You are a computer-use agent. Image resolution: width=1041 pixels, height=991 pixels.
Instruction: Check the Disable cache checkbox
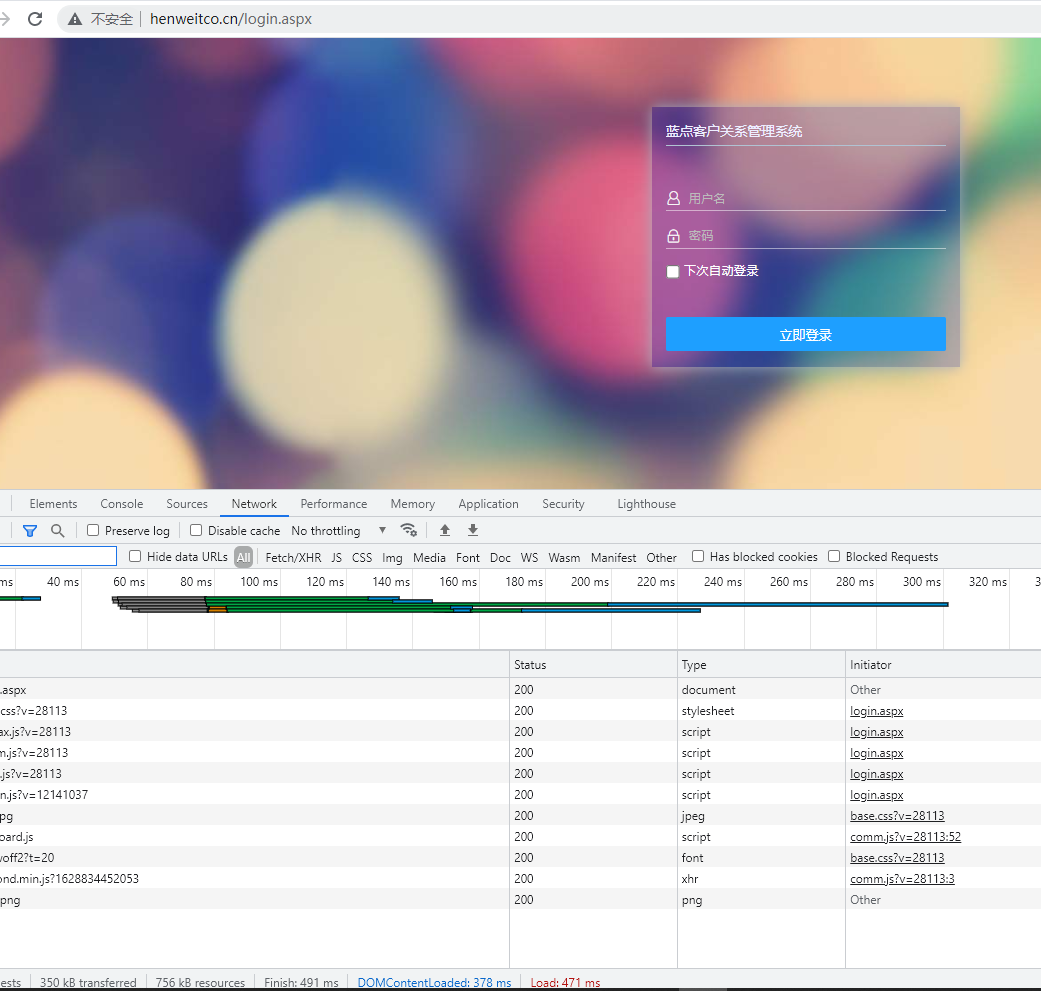click(x=196, y=531)
